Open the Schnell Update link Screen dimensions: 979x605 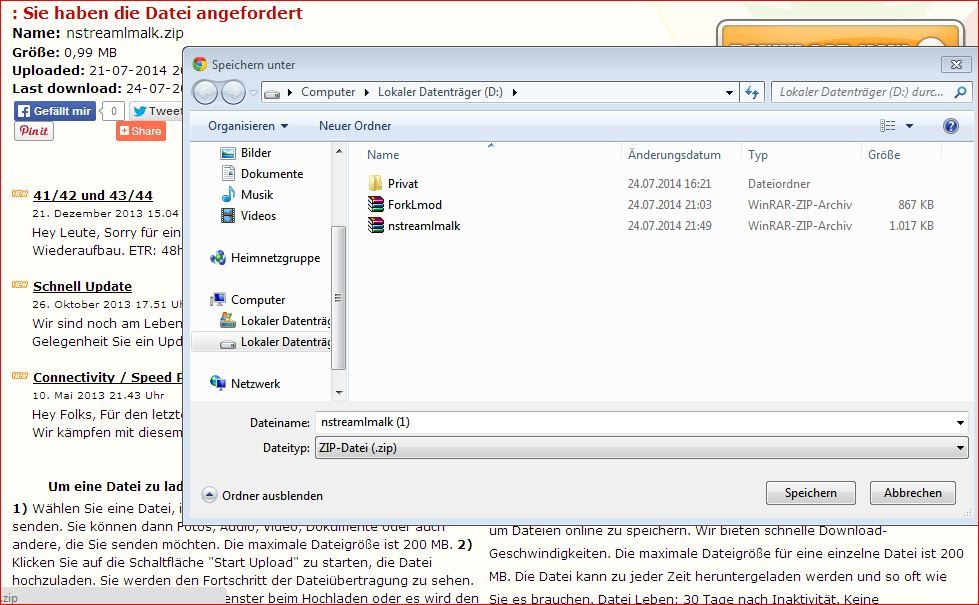(x=82, y=287)
